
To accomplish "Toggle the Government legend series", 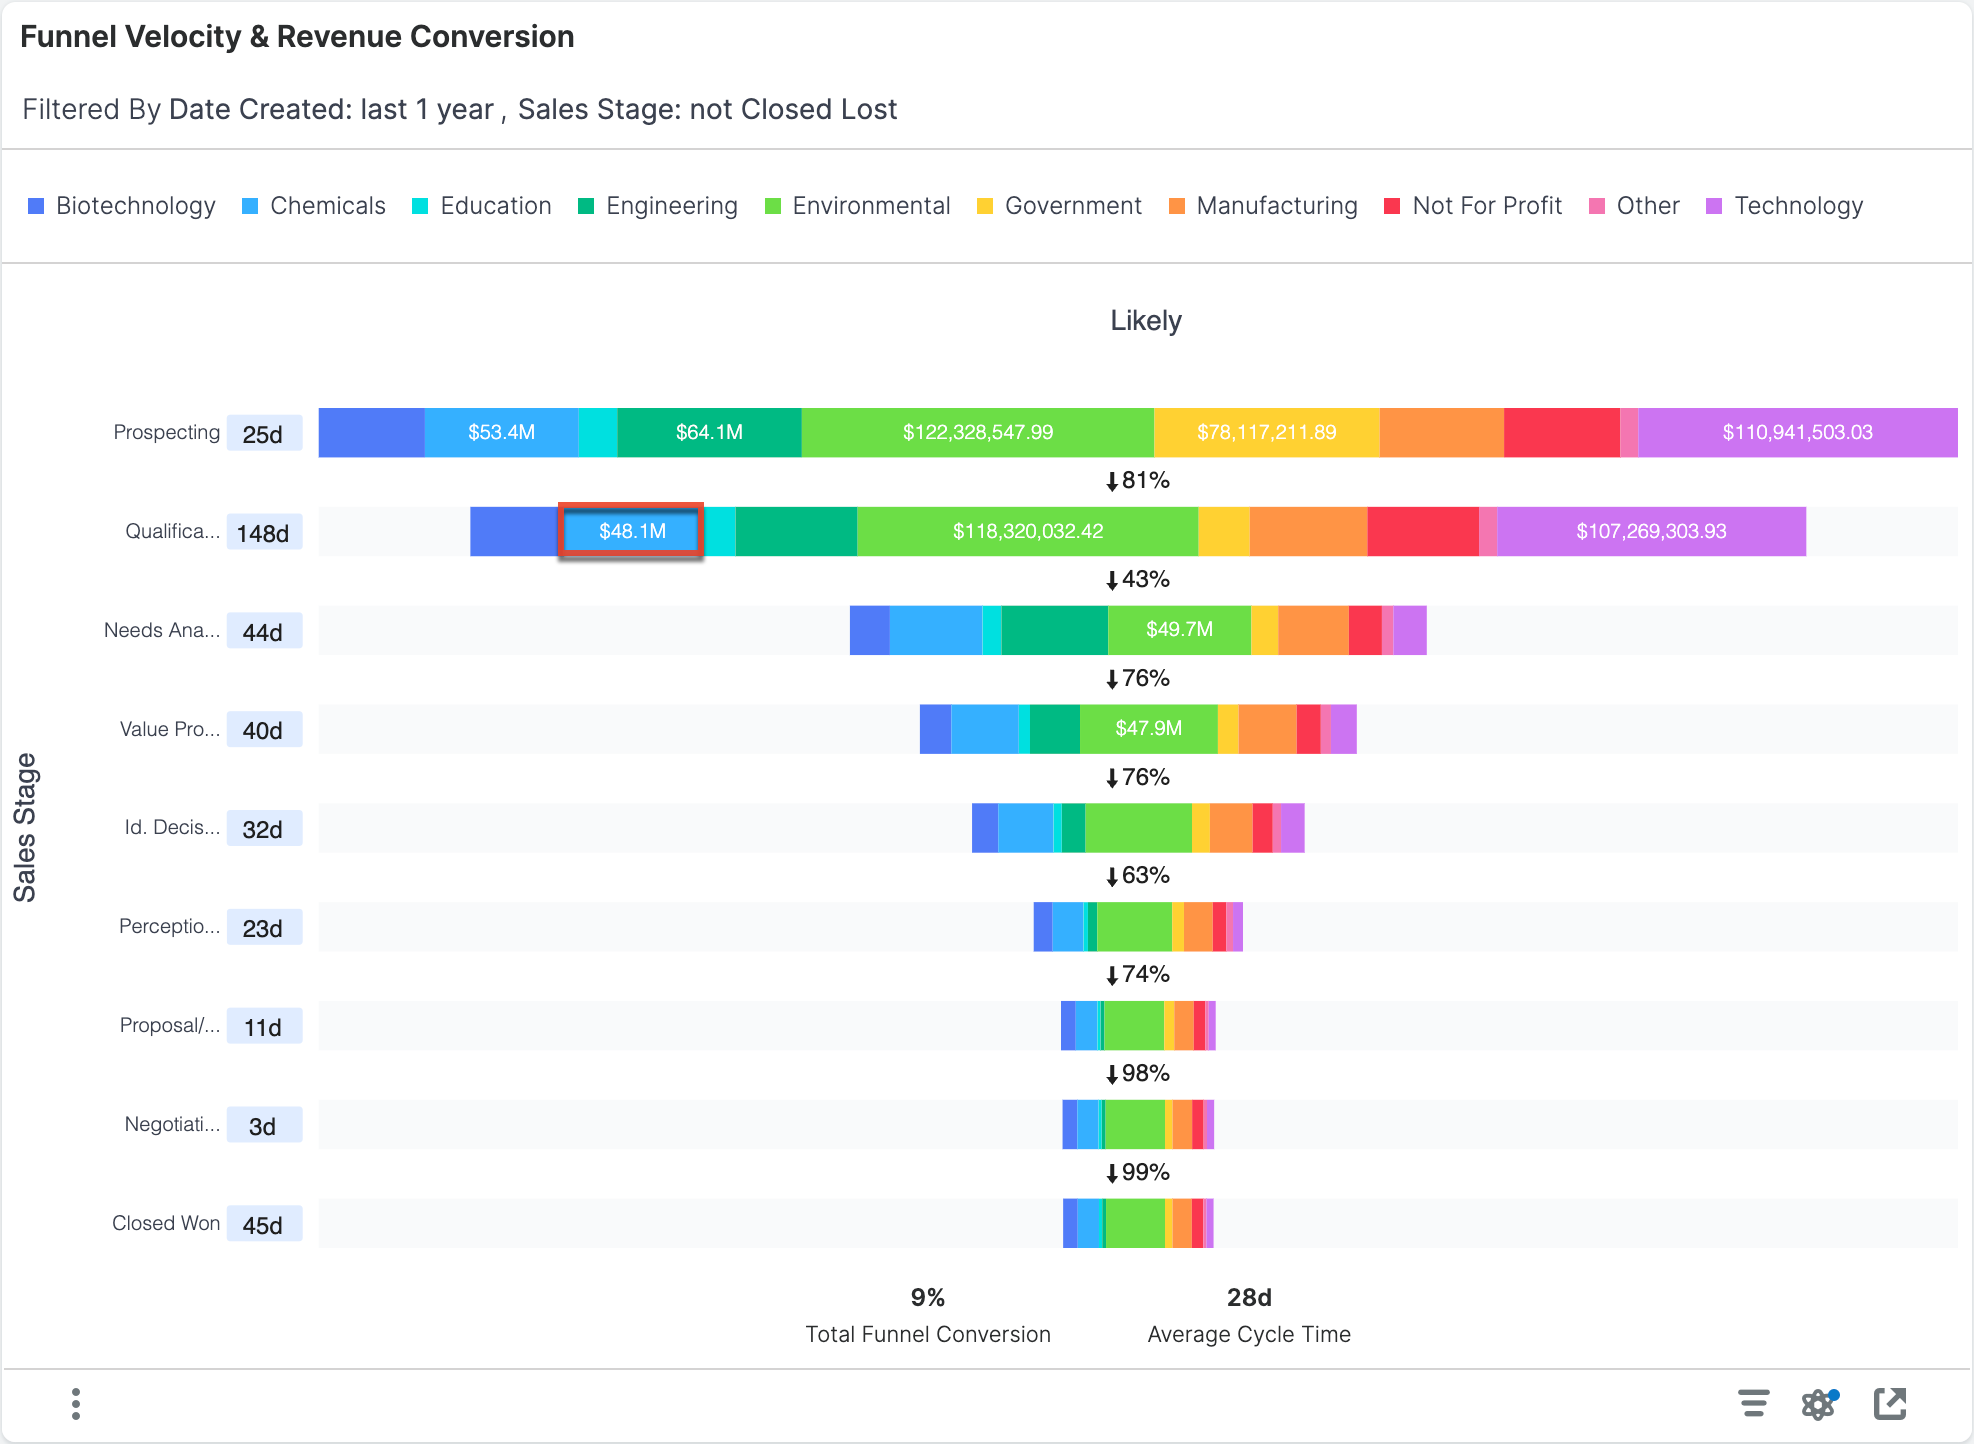I will point(1073,206).
